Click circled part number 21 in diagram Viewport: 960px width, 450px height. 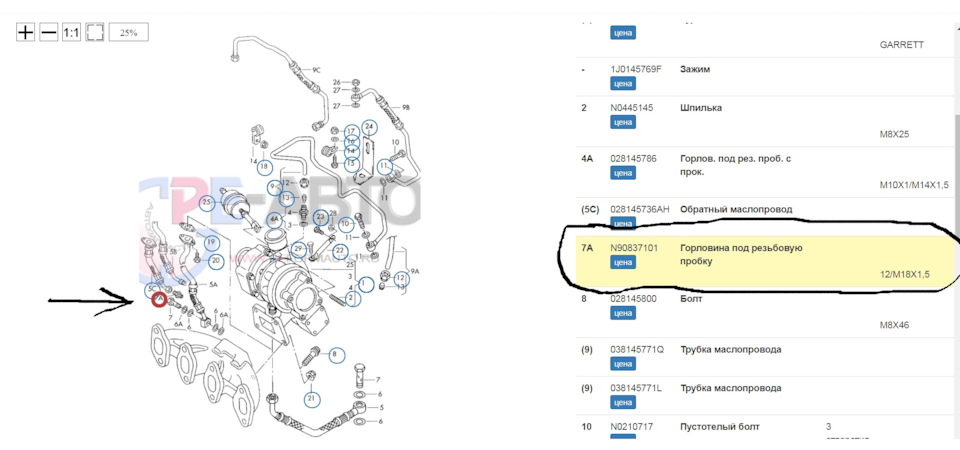click(312, 399)
